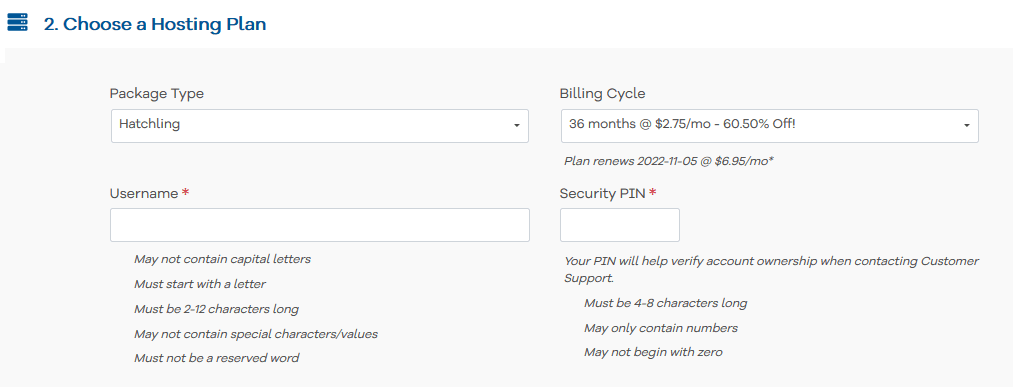Click the 'Must be 2-12 characters long' hint
The width and height of the screenshot is (1013, 387).
216,309
